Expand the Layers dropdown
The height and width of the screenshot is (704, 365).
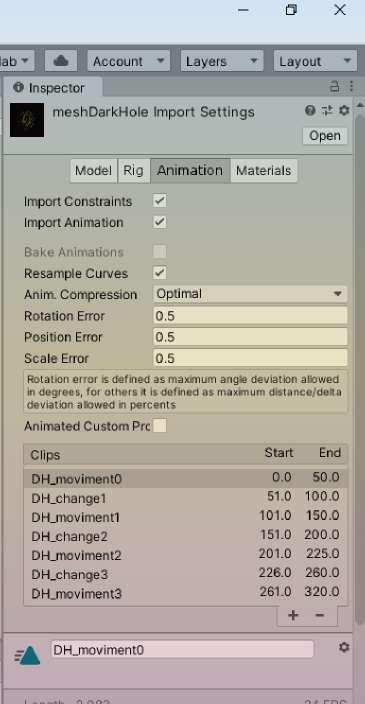[x=222, y=61]
